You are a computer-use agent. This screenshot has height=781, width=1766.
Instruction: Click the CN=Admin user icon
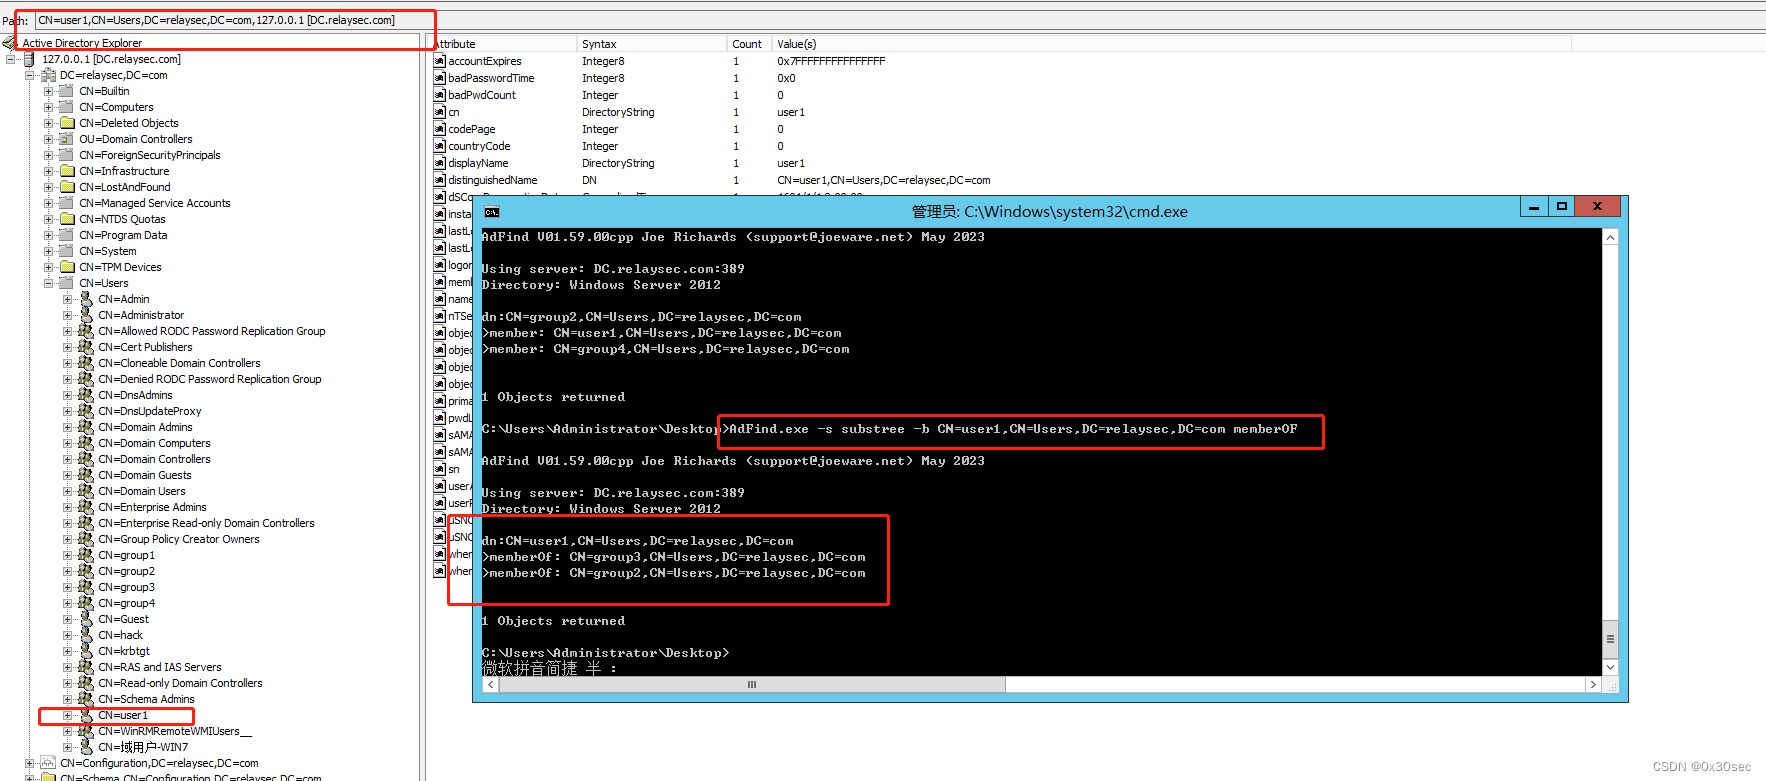coord(86,299)
